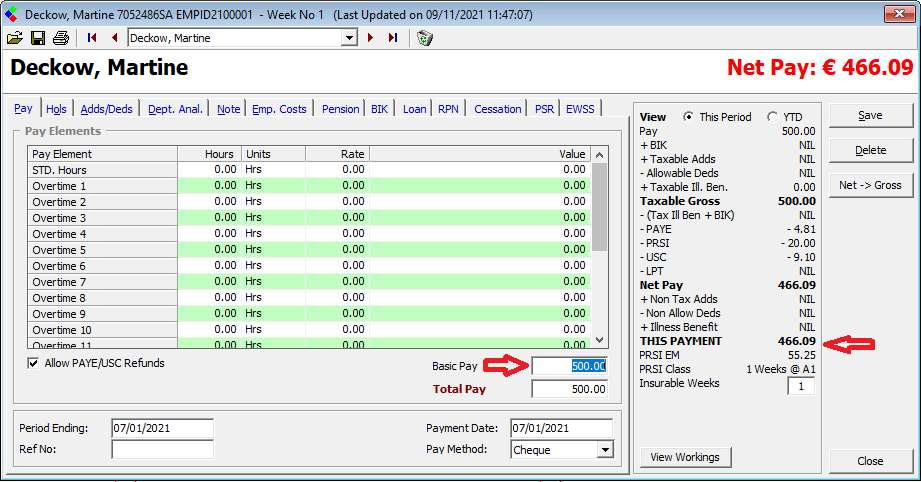This screenshot has height=482, width=921.
Task: Click the Period Ending date field
Action: 162,428
